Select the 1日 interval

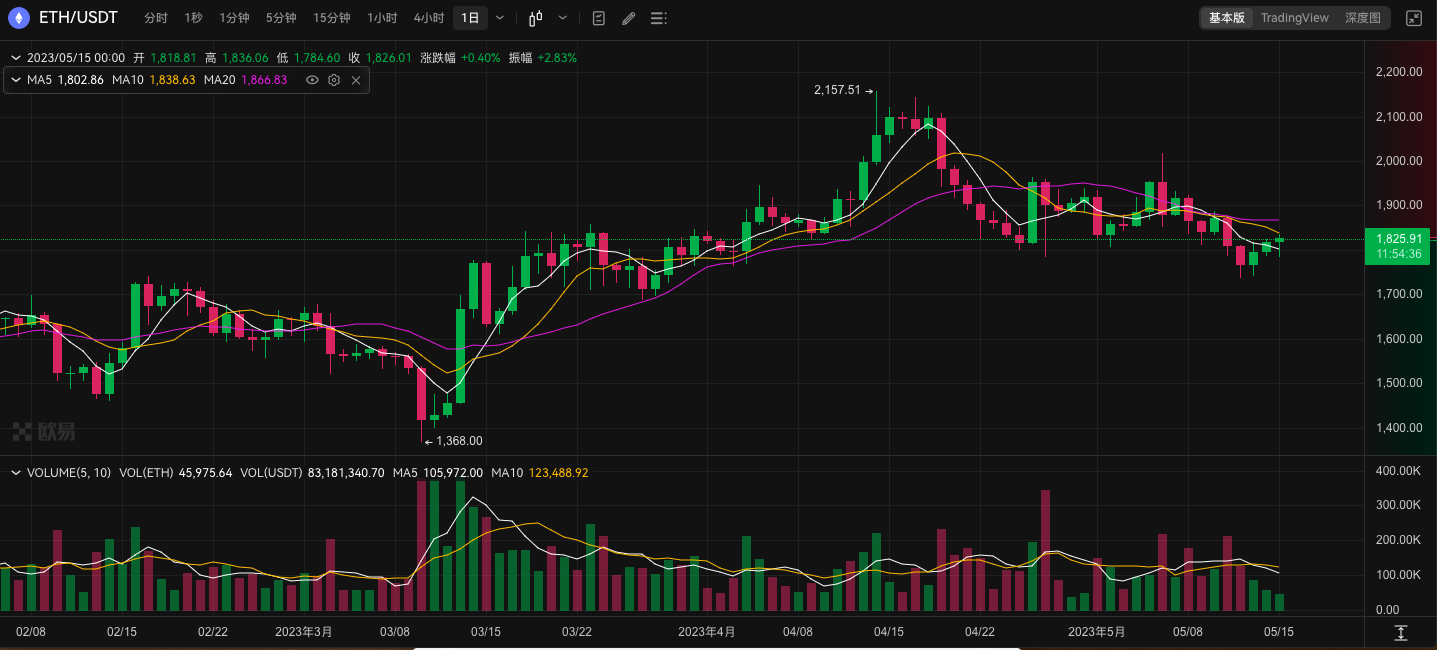coord(470,18)
